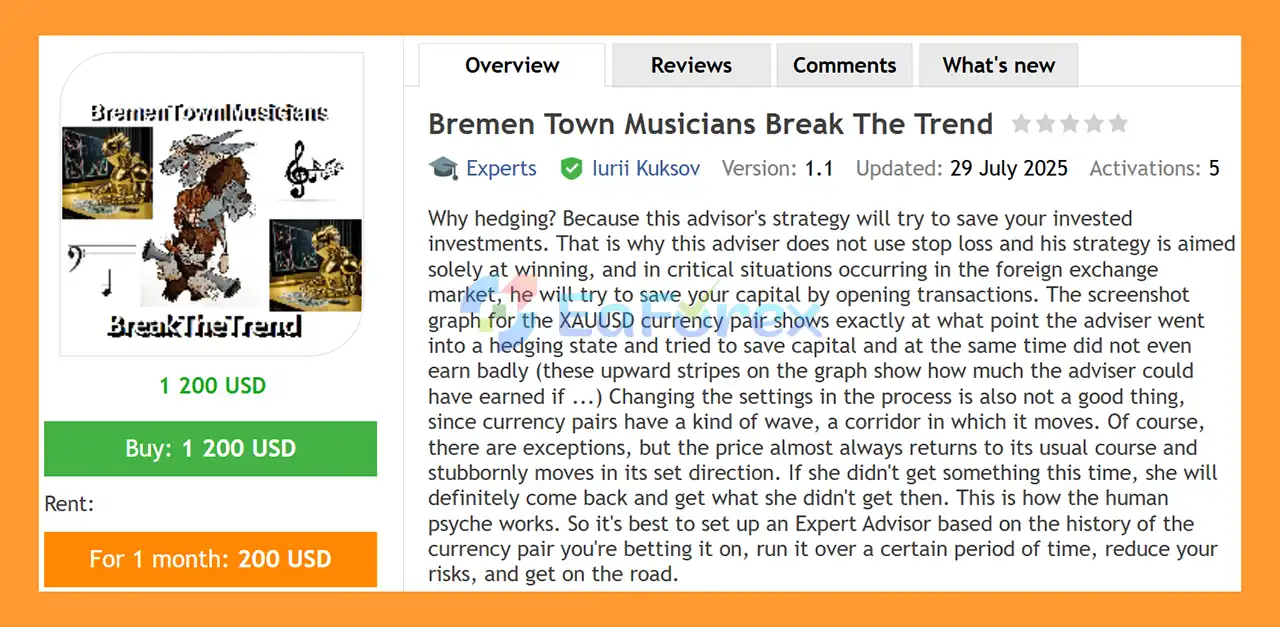Rate one star on first rating star
Image resolution: width=1280 pixels, height=627 pixels.
(1021, 124)
